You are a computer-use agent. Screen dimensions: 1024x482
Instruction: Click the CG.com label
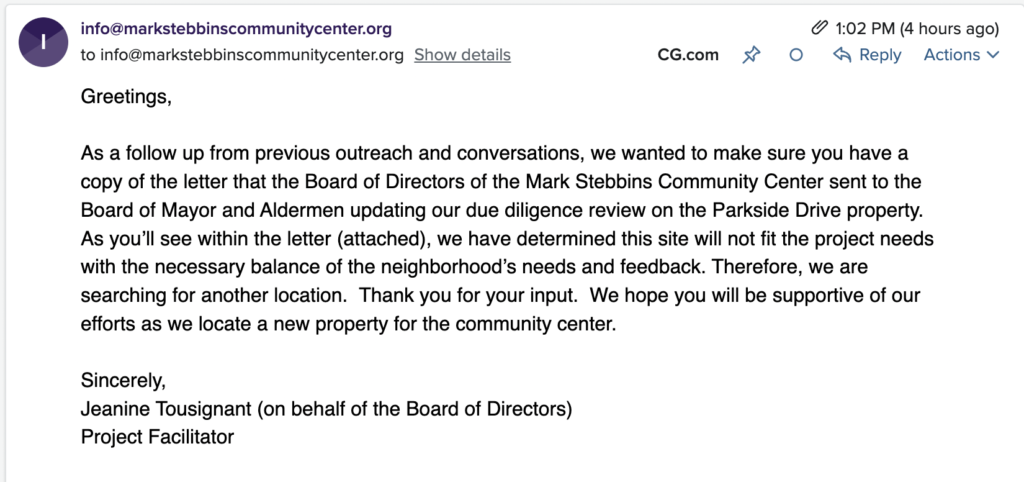point(688,56)
